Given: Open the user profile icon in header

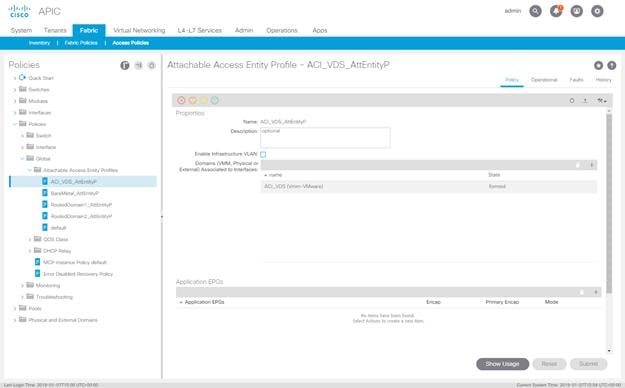Looking at the screenshot, I should [x=577, y=11].
